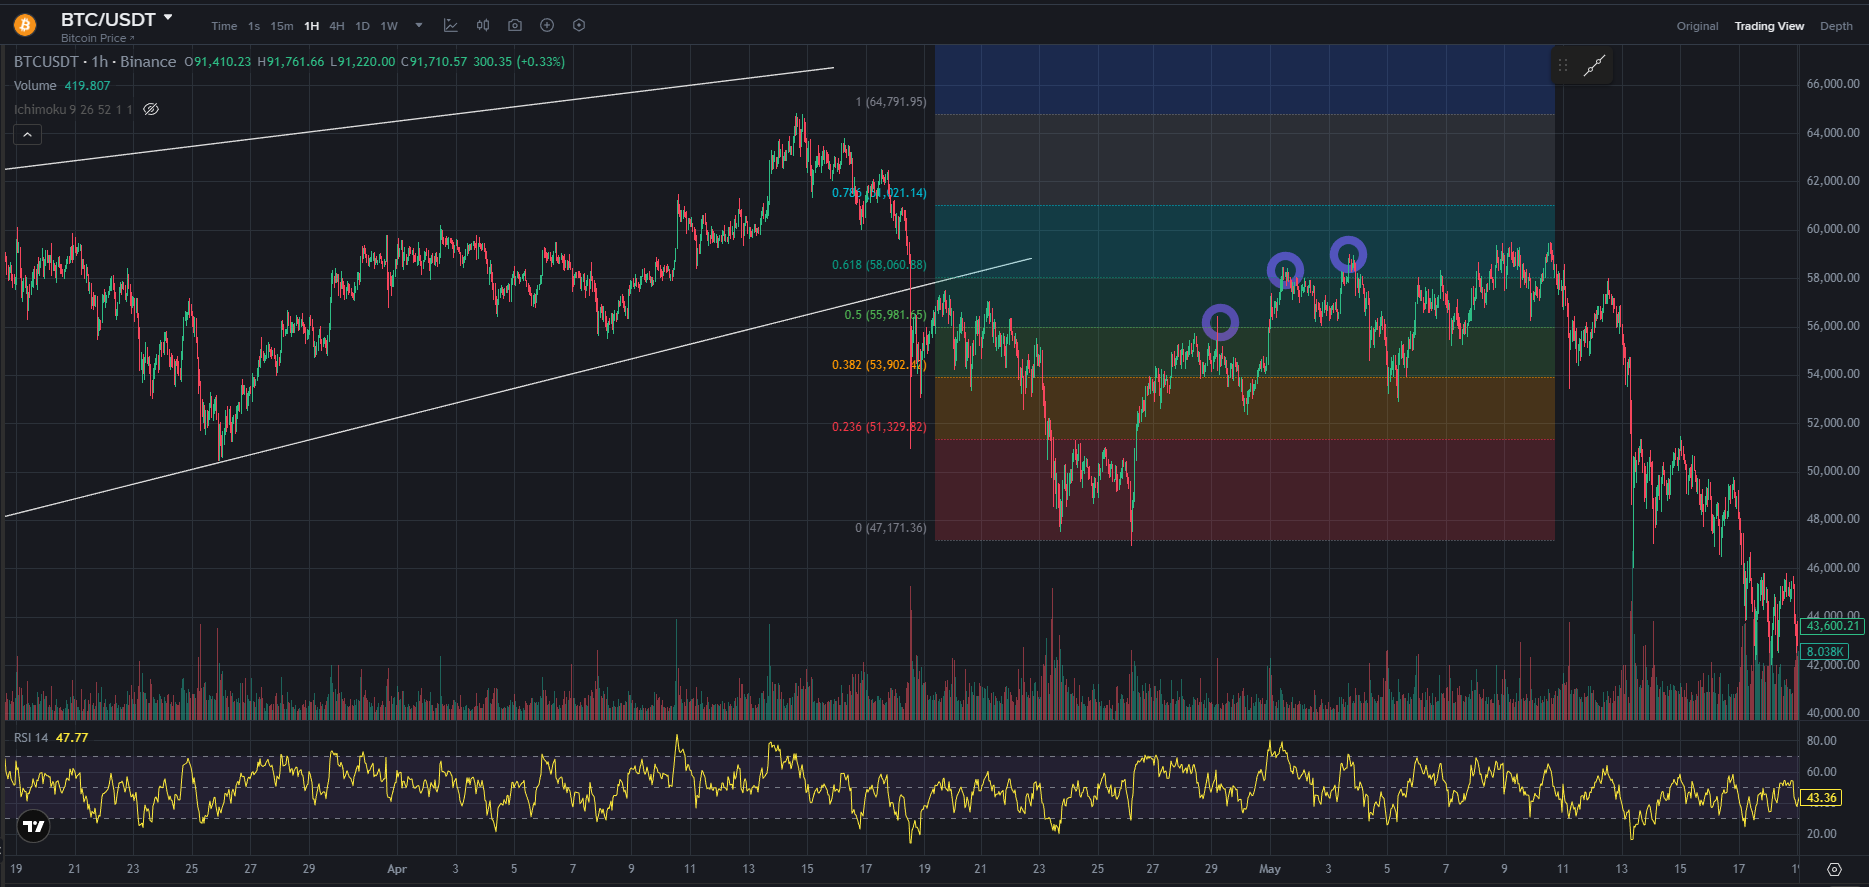1869x887 pixels.
Task: Select the trend line drawing tool
Action: (1594, 66)
